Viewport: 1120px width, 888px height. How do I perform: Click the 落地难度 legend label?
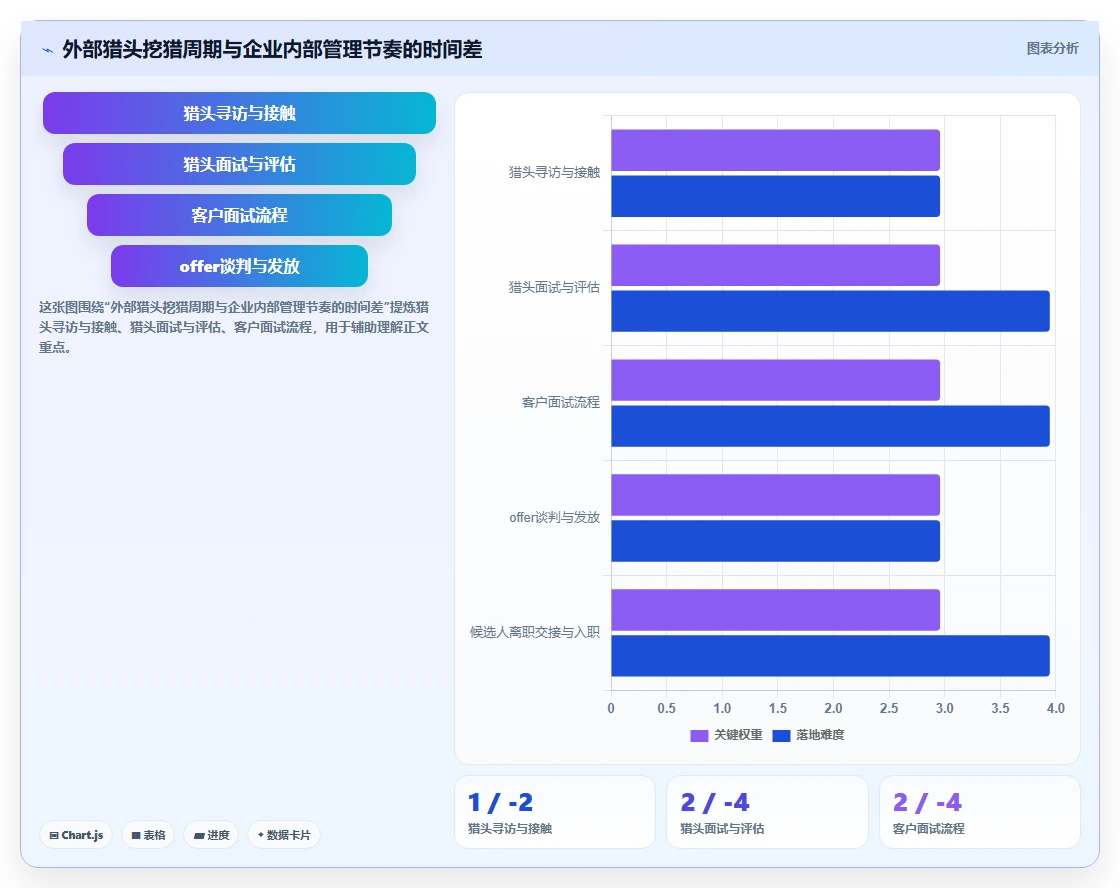(820, 735)
